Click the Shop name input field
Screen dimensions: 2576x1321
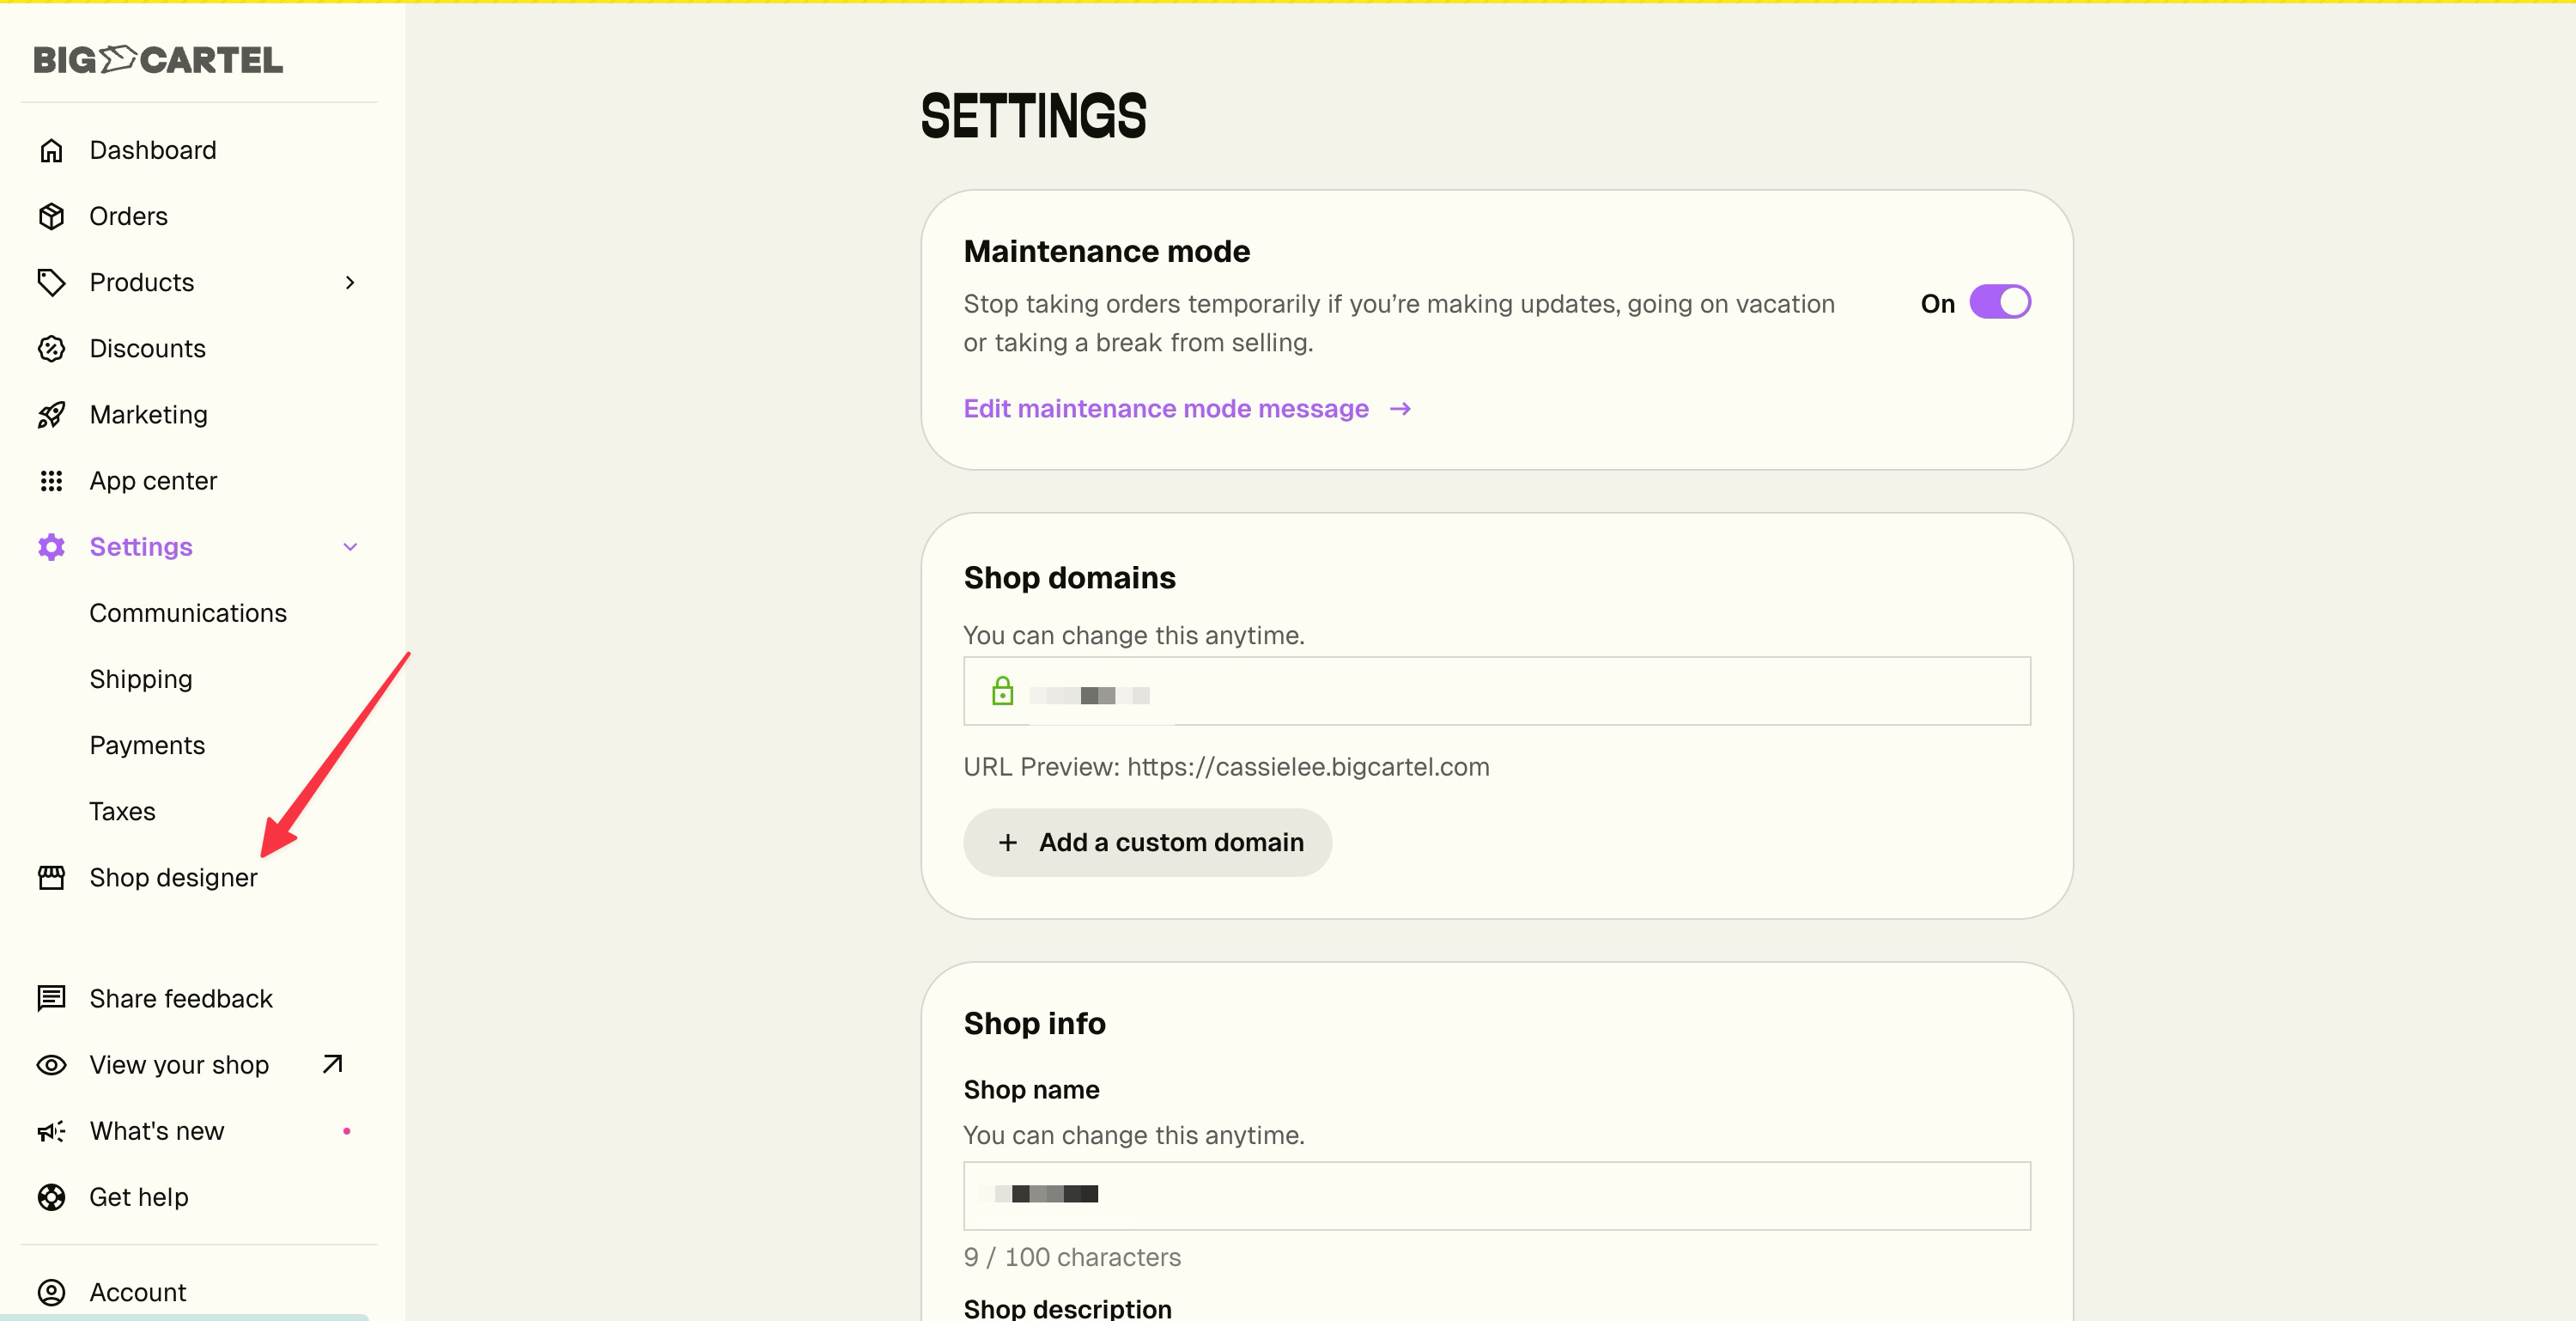click(1497, 1196)
